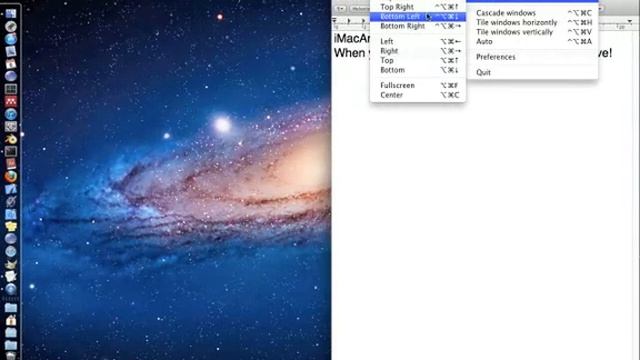The height and width of the screenshot is (360, 640).
Task: Open the yellow icon in the dock
Action: (11, 227)
